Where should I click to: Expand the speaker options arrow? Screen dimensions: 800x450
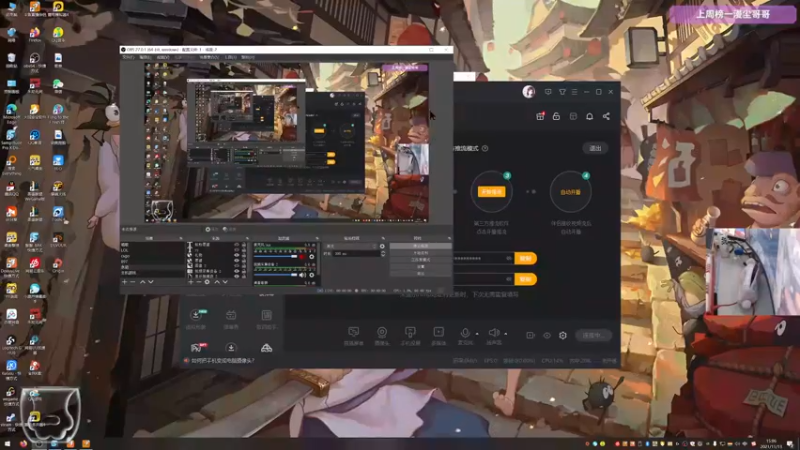click(x=506, y=334)
